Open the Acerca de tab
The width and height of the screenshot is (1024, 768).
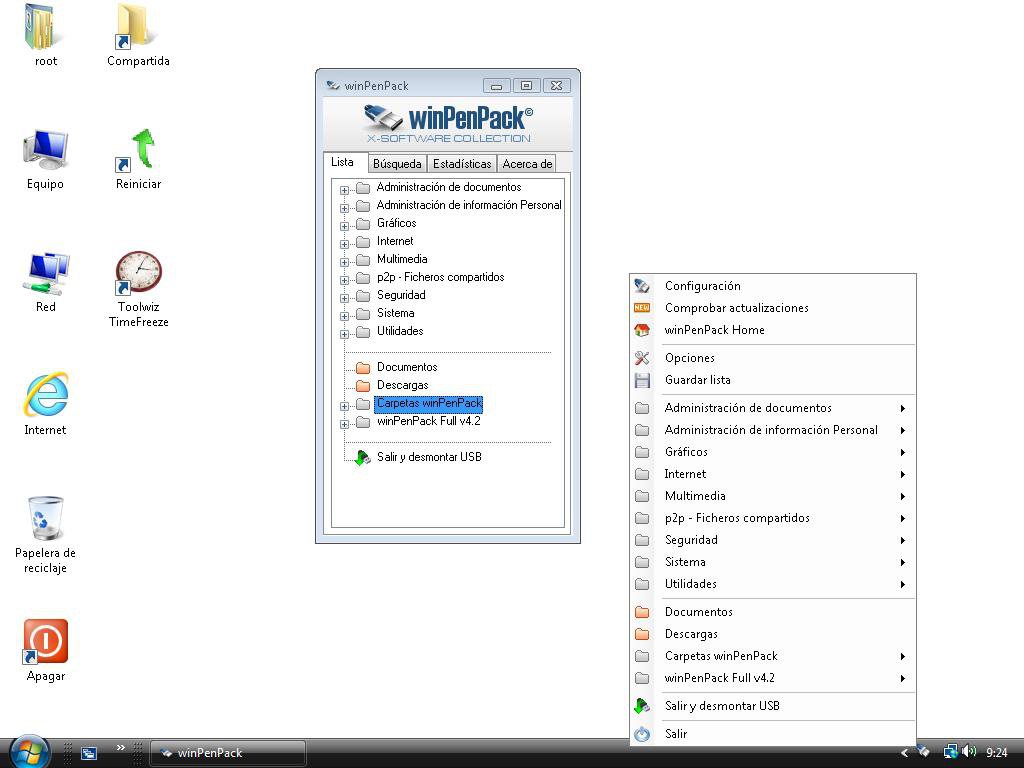pos(527,164)
